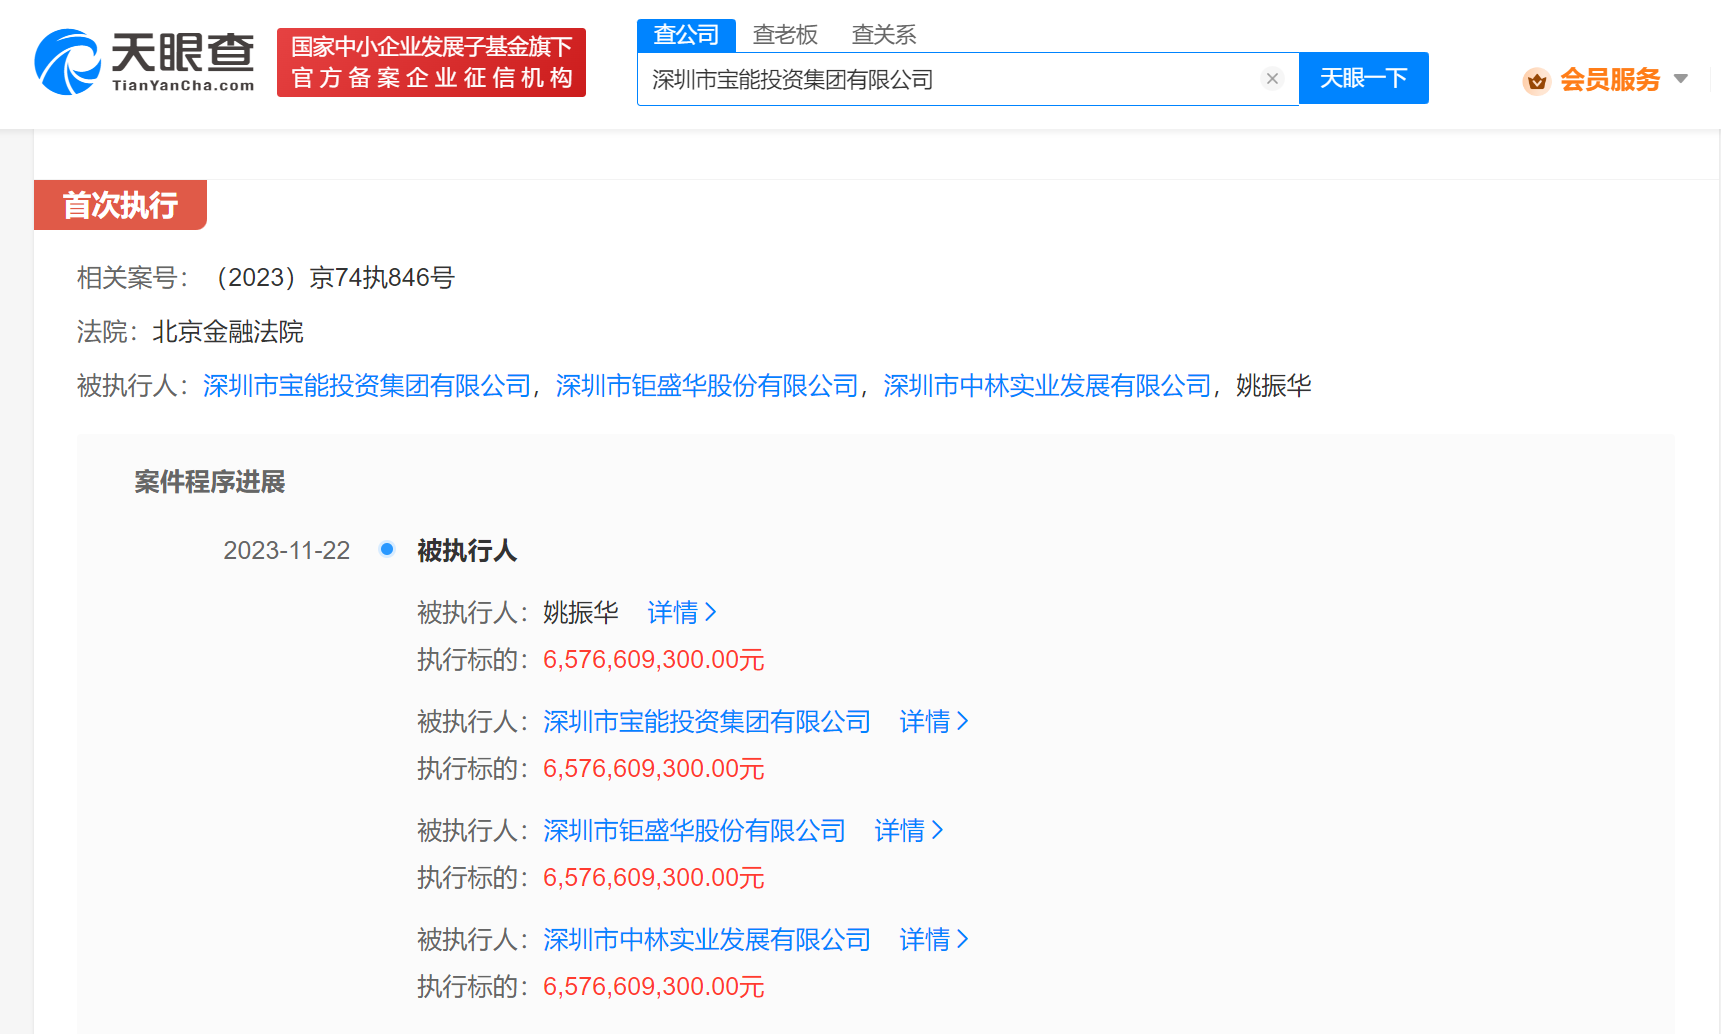
Task: Open 深圳市中林实业发展有限公司 link in 被执行人 header
Action: tap(1047, 386)
